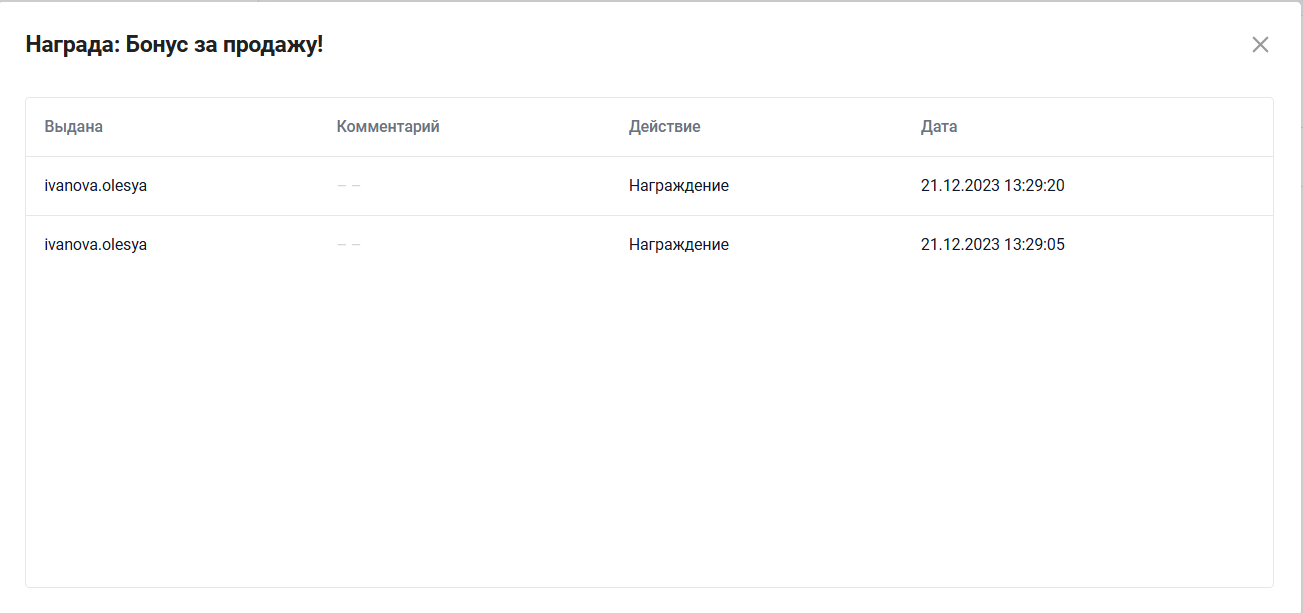Image resolution: width=1303 pixels, height=613 pixels.
Task: Click ivanova.olesya in the second row
Action: pyautogui.click(x=96, y=245)
